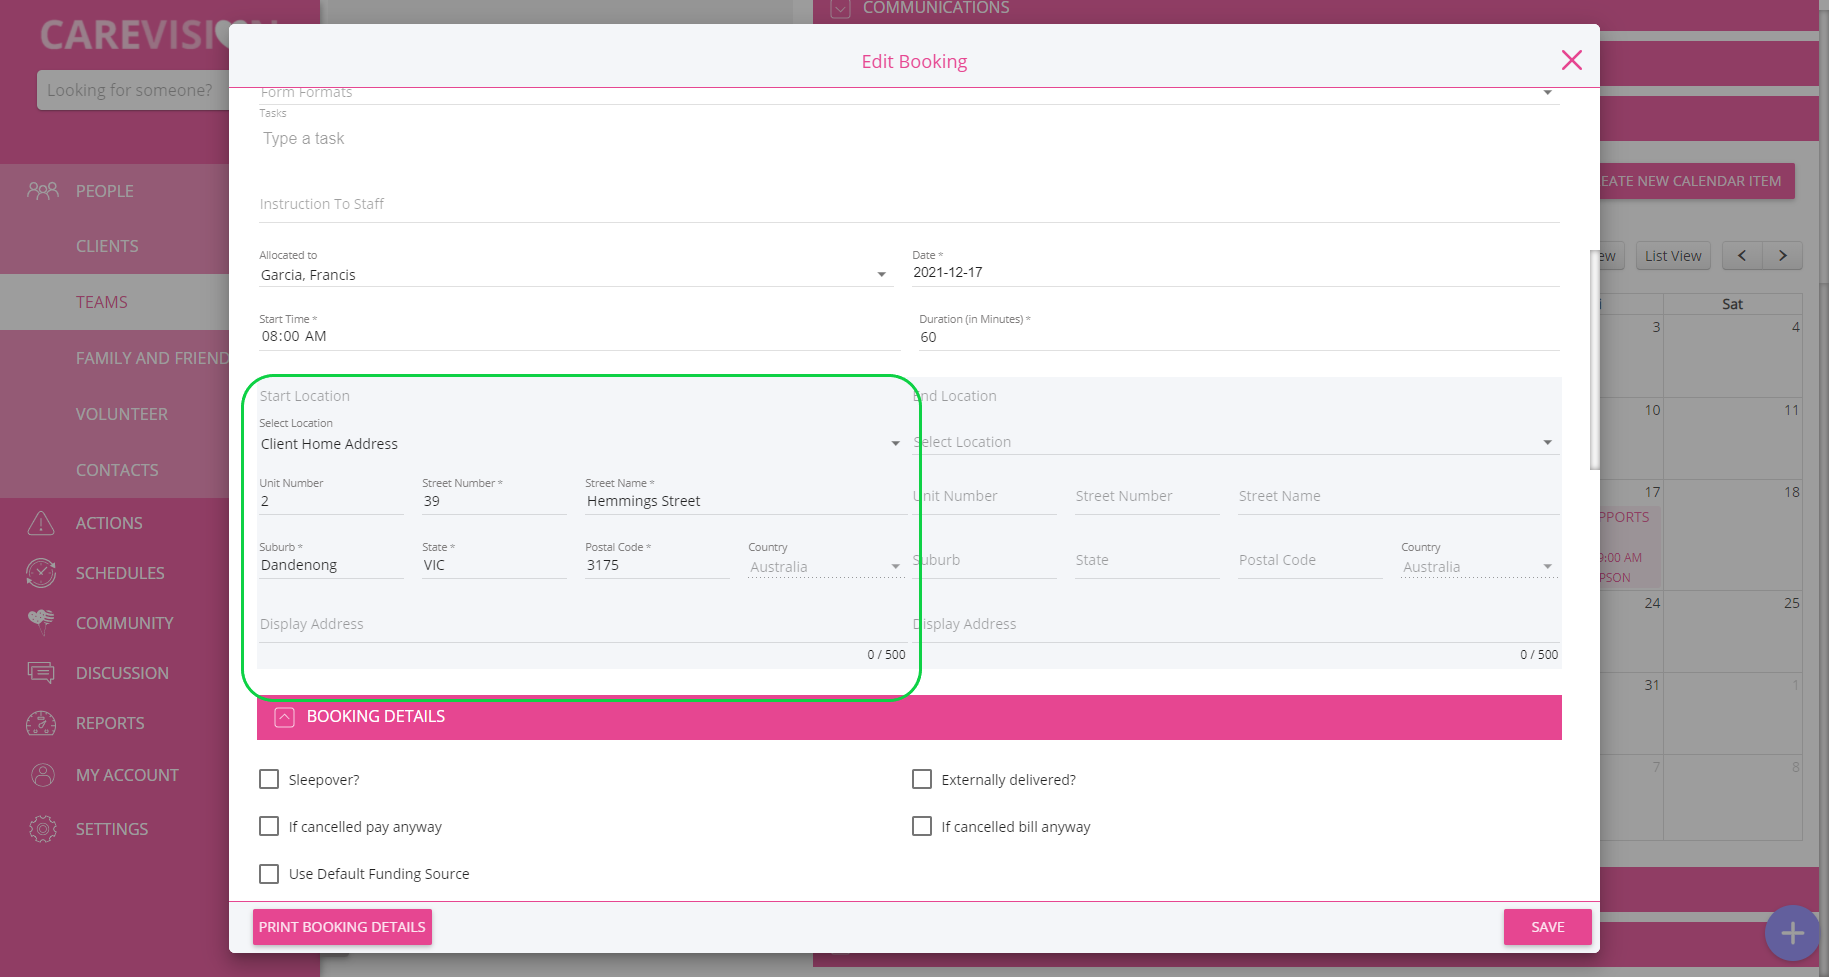
Task: Click the Suburb field Dandenong
Action: point(331,565)
